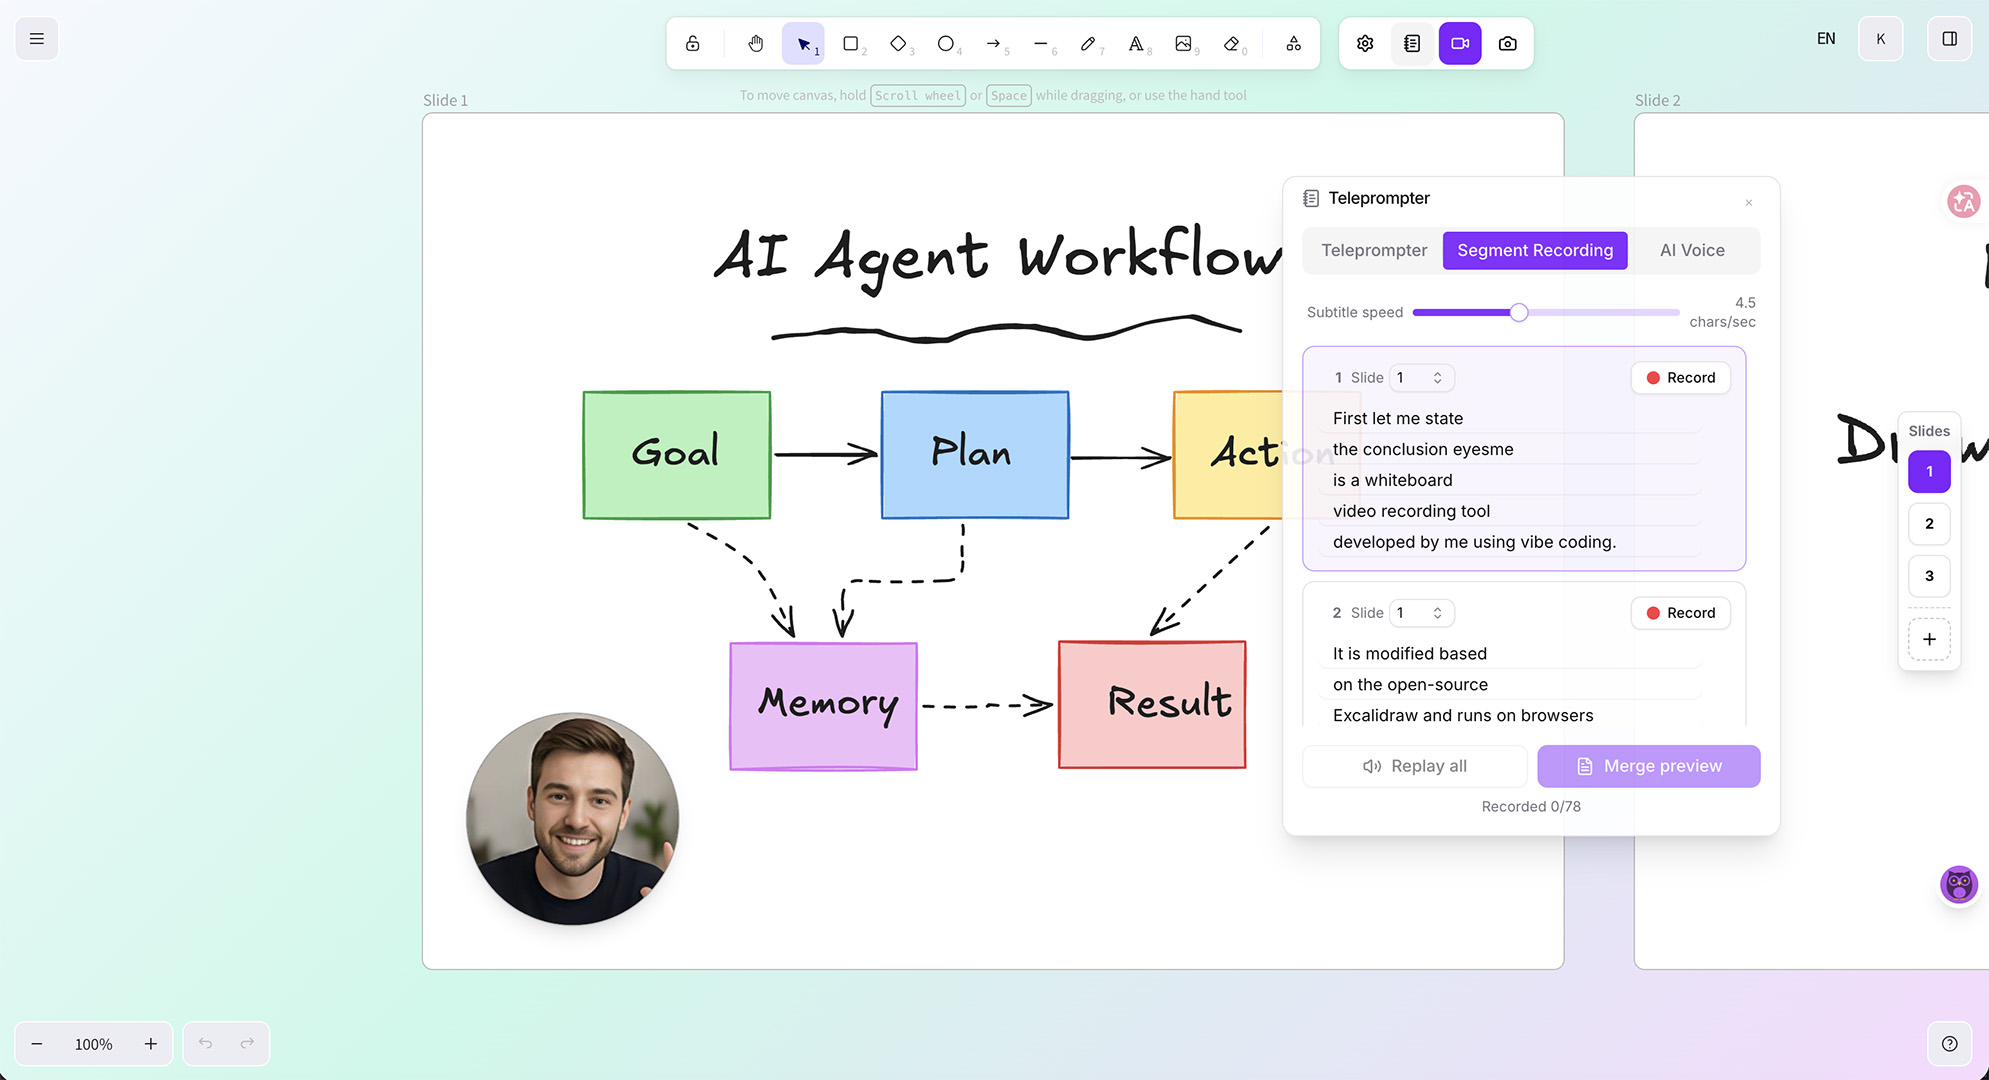Viewport: 1989px width, 1080px height.
Task: Click the Replay all button
Action: [x=1415, y=766]
